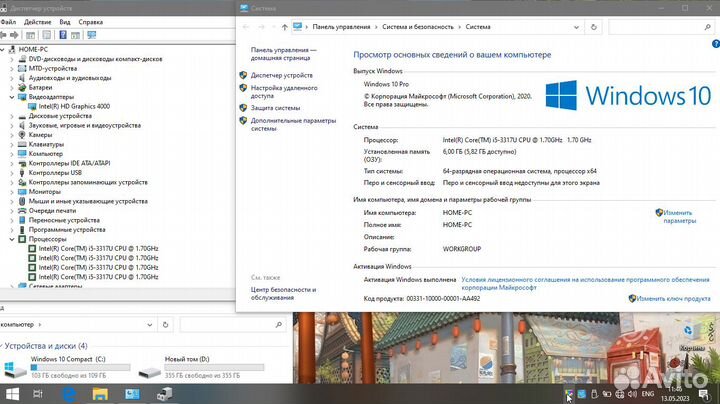Click the magnifier icon in Система window search
The width and height of the screenshot is (720, 404).
coord(708,27)
